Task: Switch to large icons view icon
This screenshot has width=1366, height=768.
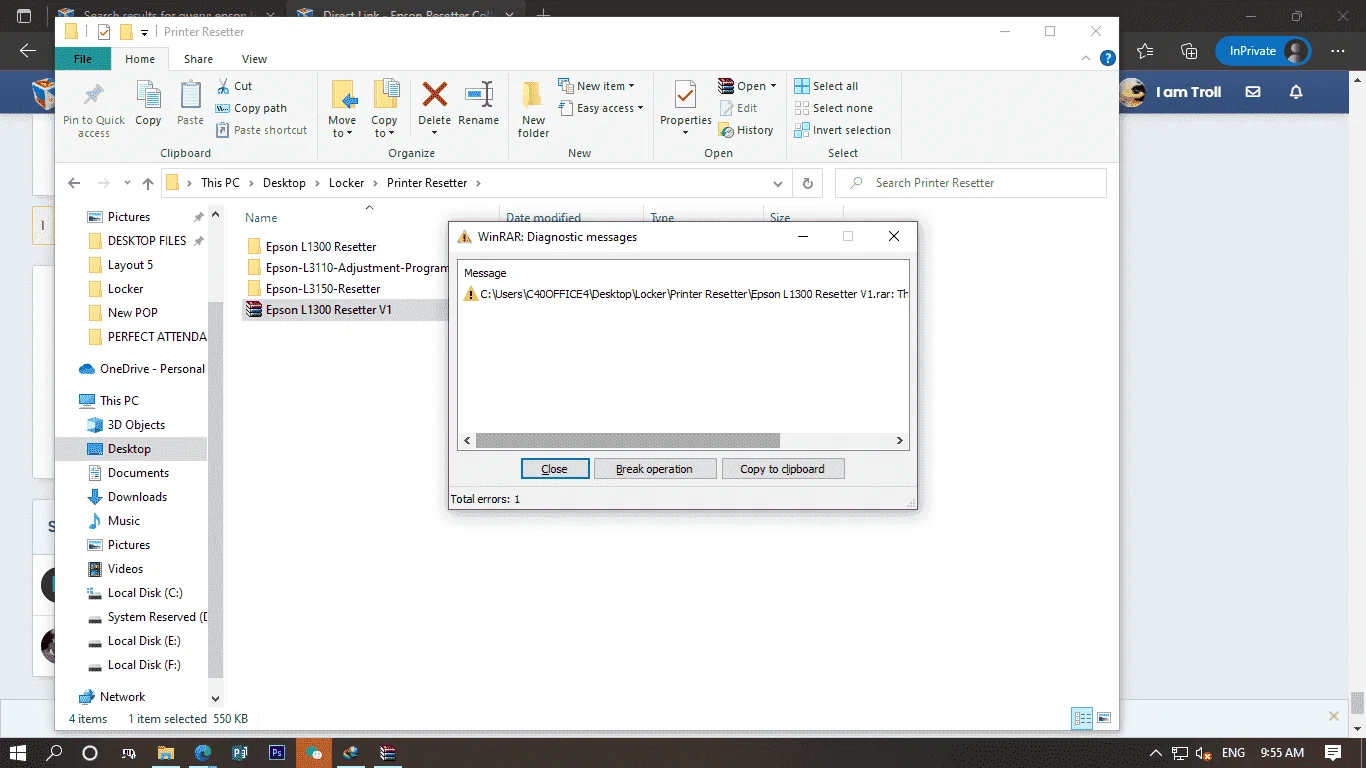Action: tap(1104, 718)
